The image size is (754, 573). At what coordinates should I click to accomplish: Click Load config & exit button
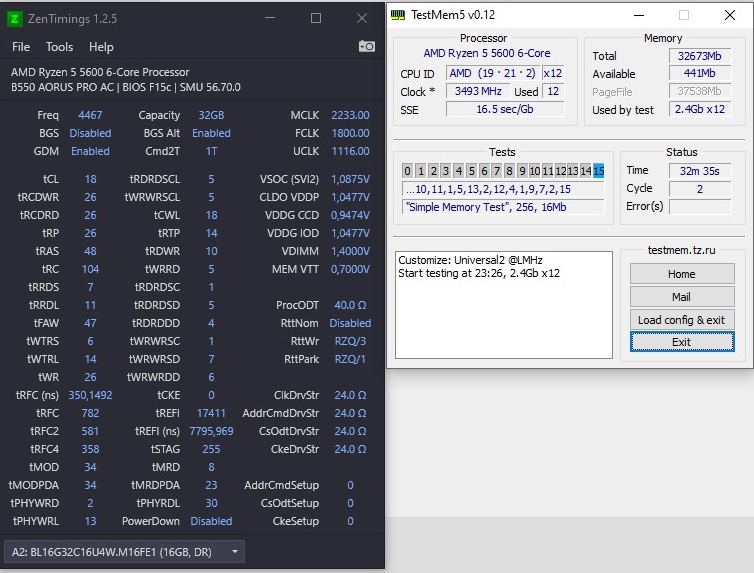pyautogui.click(x=682, y=320)
